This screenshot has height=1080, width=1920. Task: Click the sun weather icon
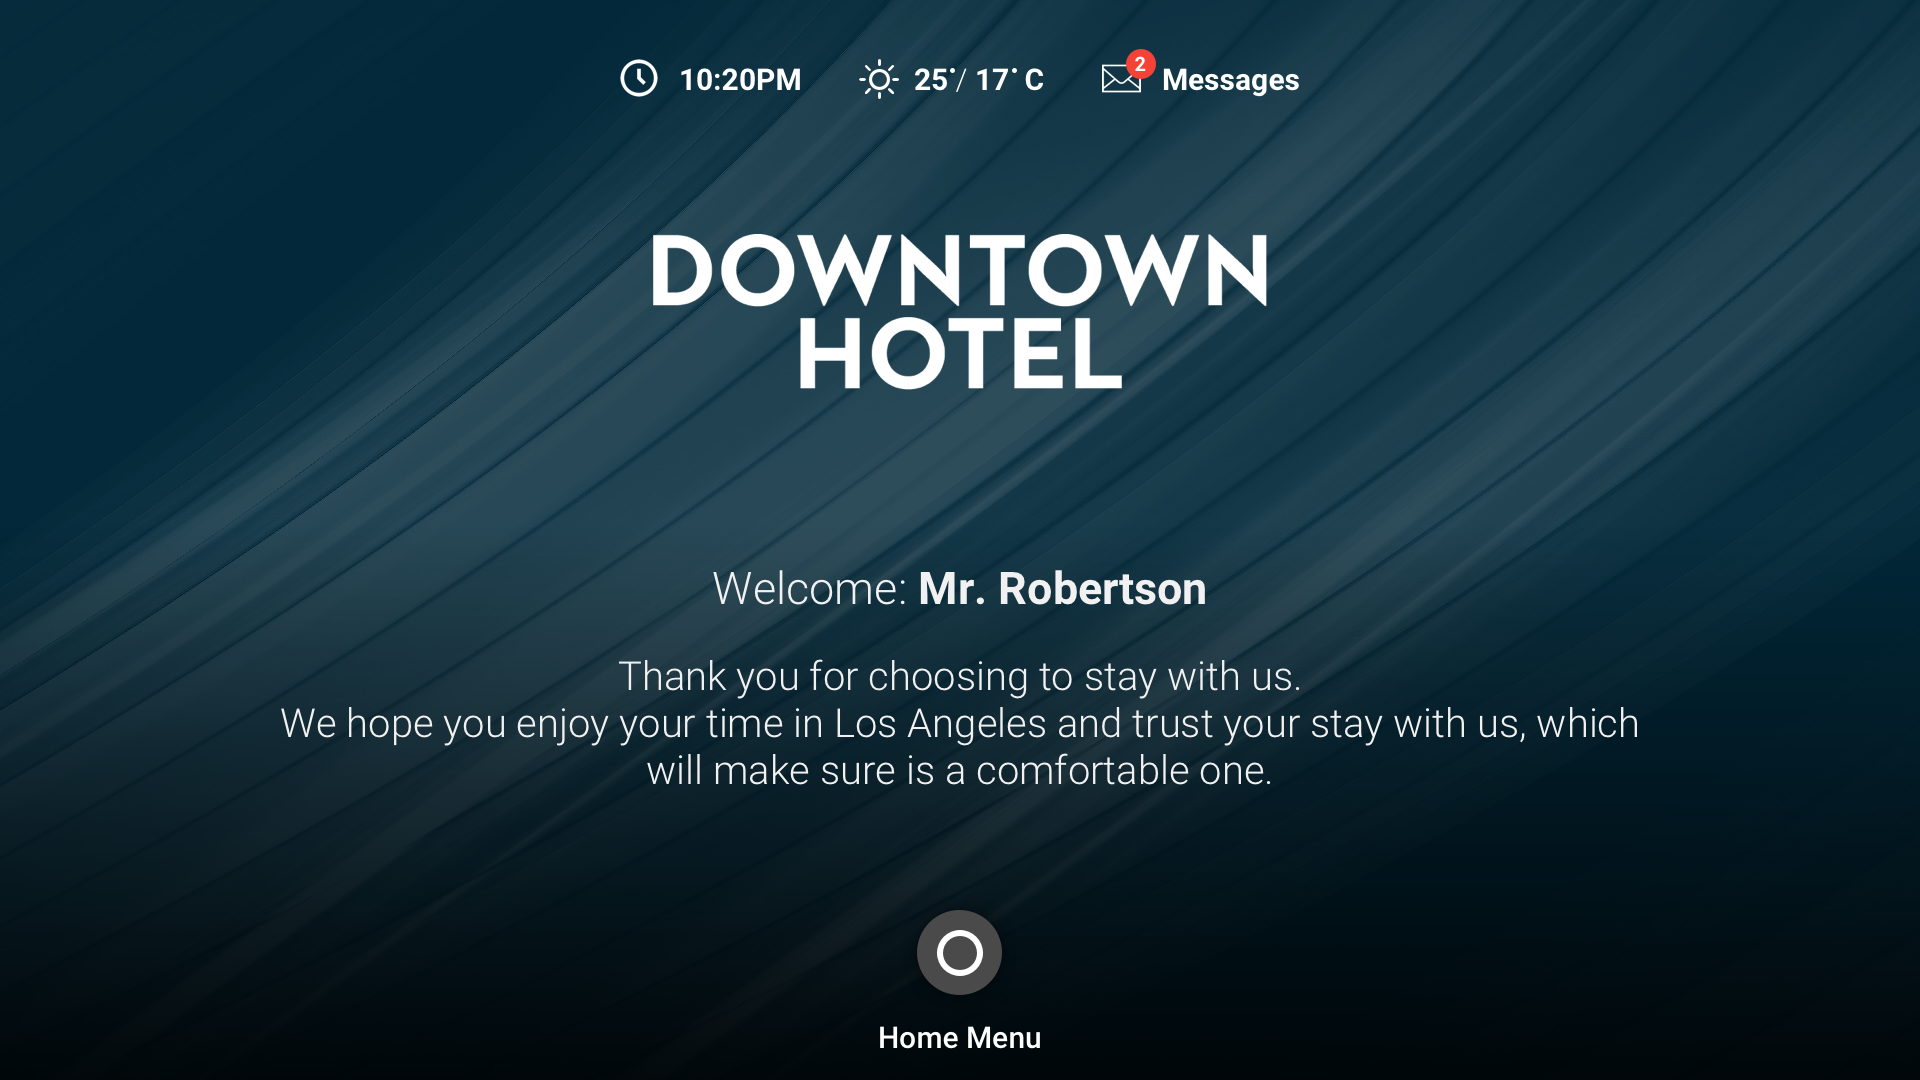(x=879, y=79)
